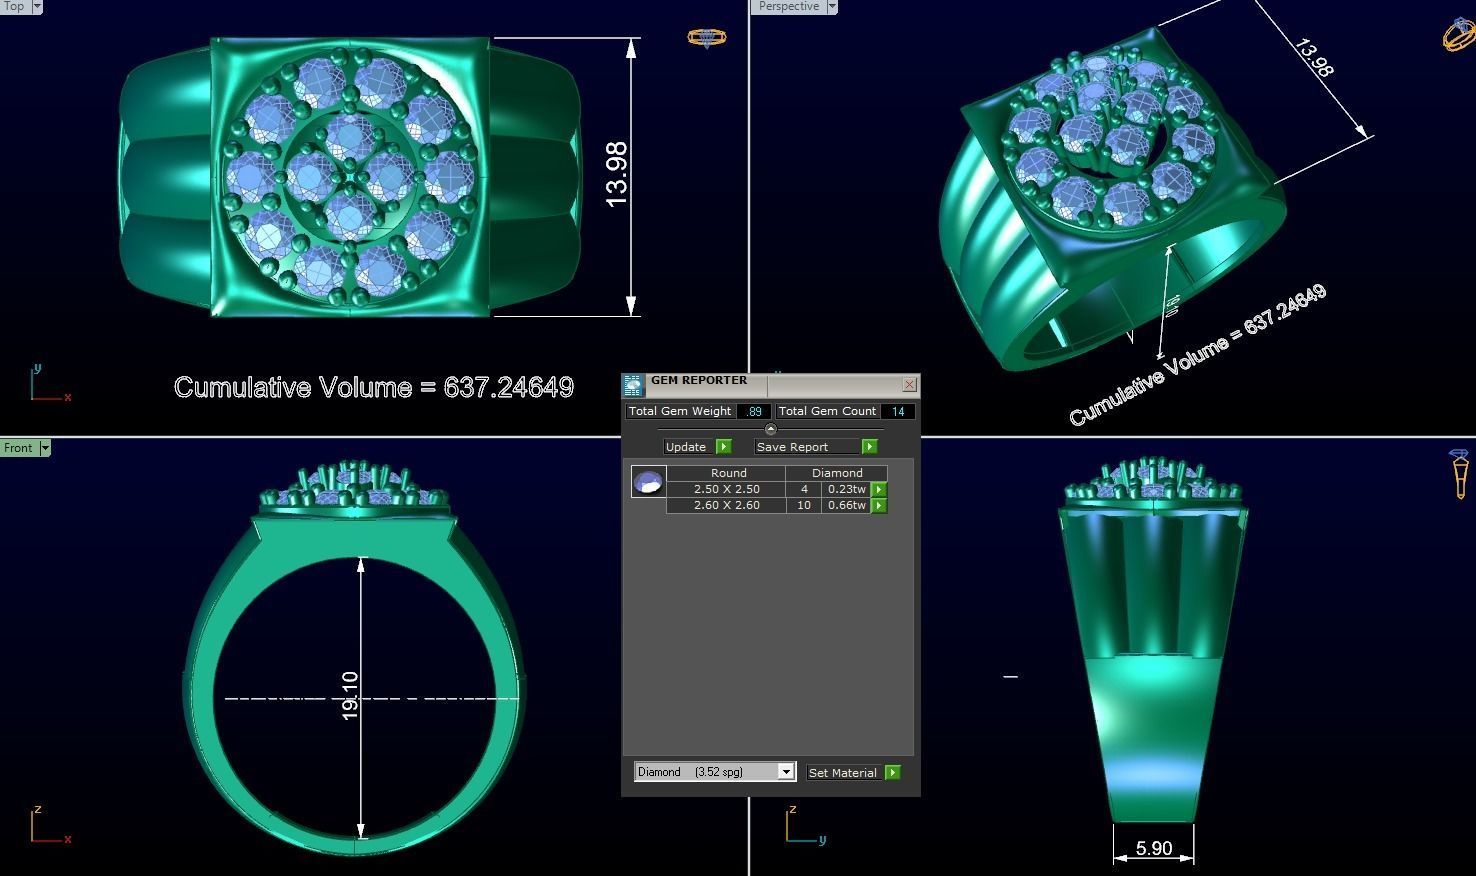Click the Diamond column header
This screenshot has height=876, width=1476.
pos(837,473)
